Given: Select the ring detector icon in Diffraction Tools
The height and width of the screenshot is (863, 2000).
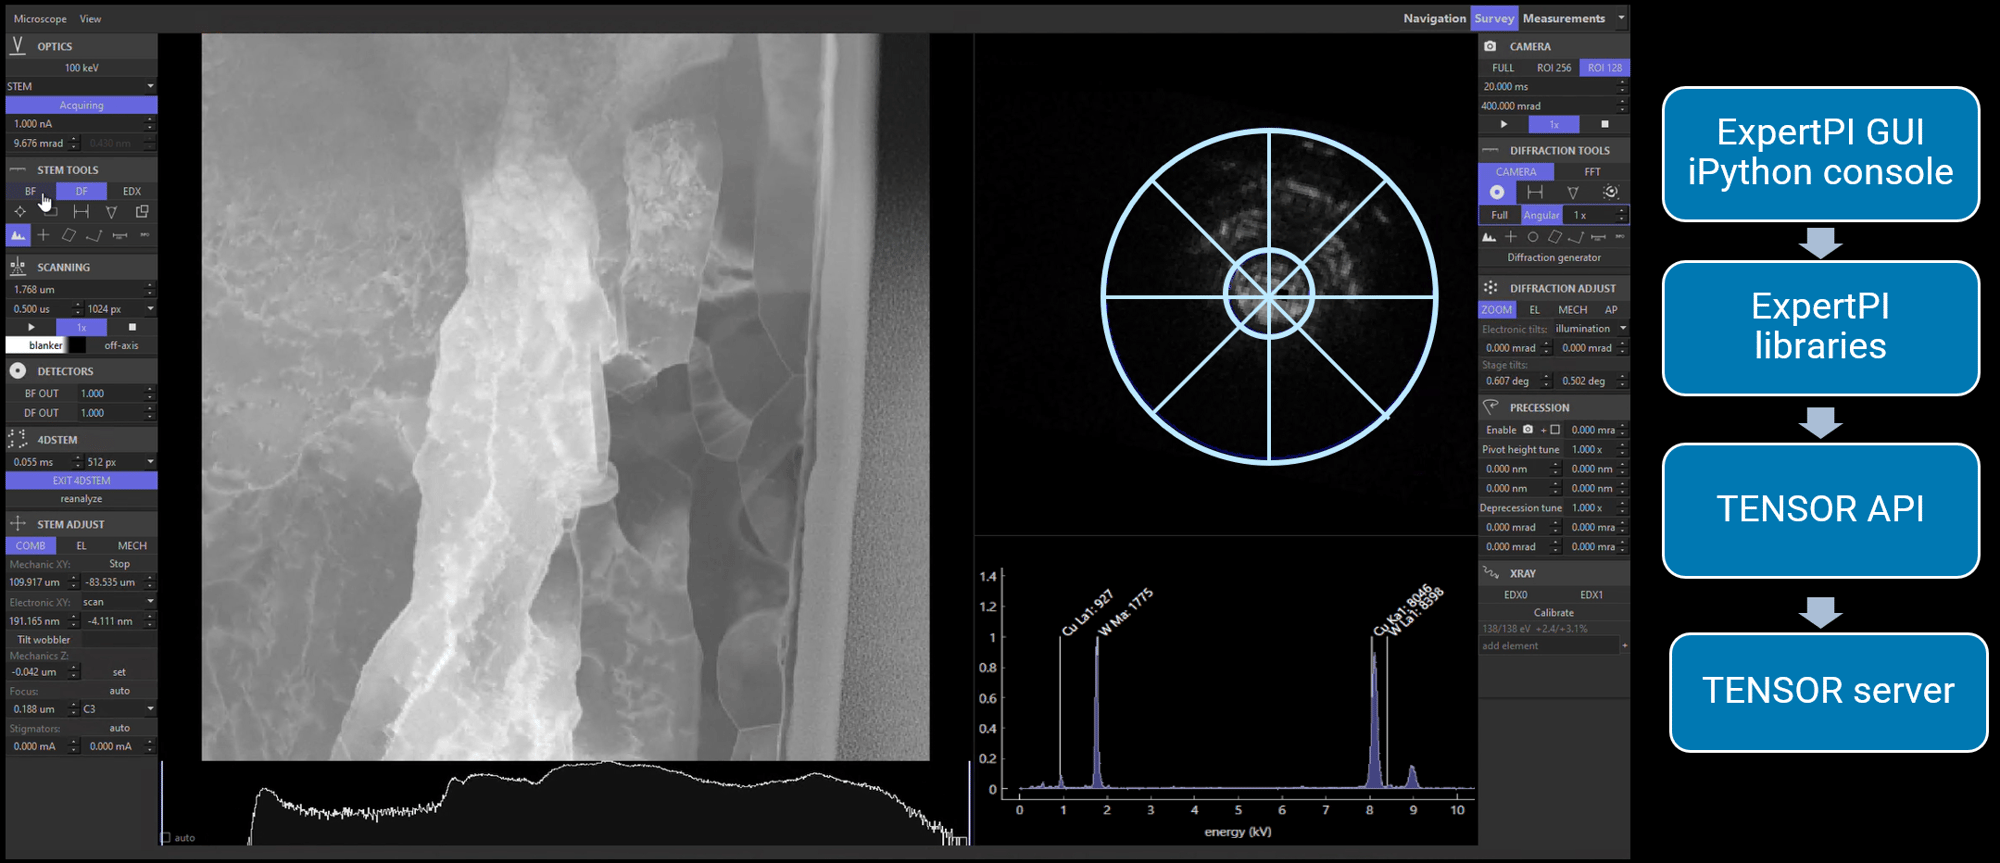Looking at the screenshot, I should point(1497,192).
